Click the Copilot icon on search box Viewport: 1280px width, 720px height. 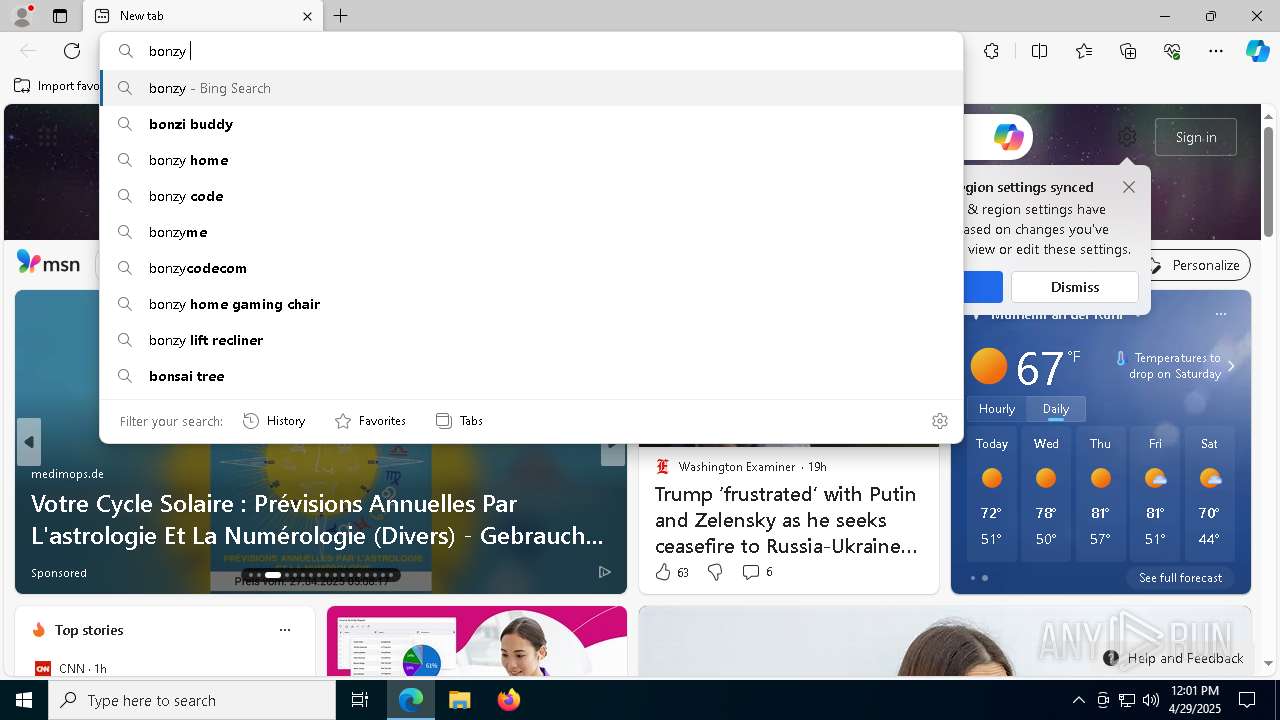[1008, 137]
